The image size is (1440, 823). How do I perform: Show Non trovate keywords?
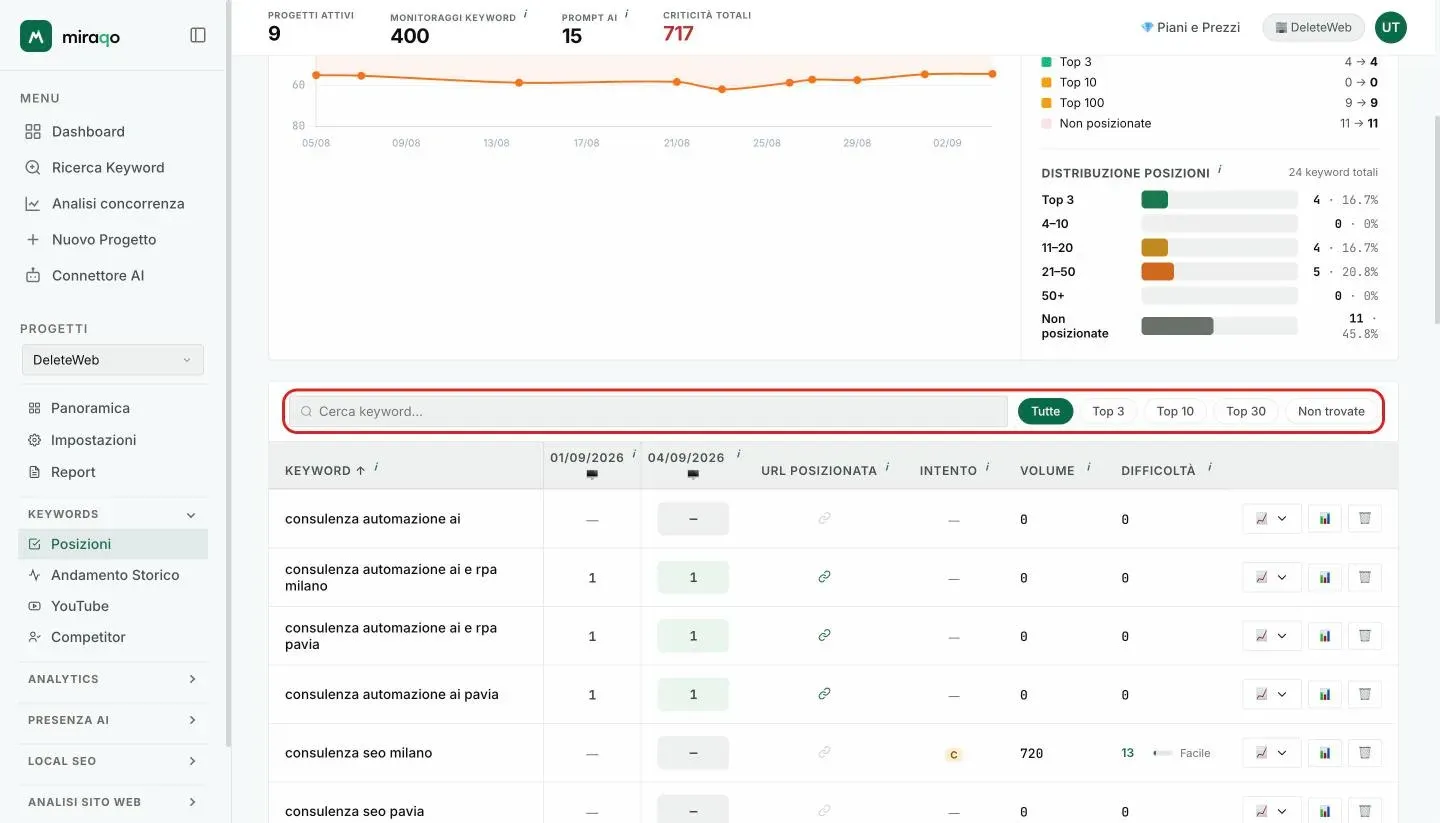[1331, 411]
